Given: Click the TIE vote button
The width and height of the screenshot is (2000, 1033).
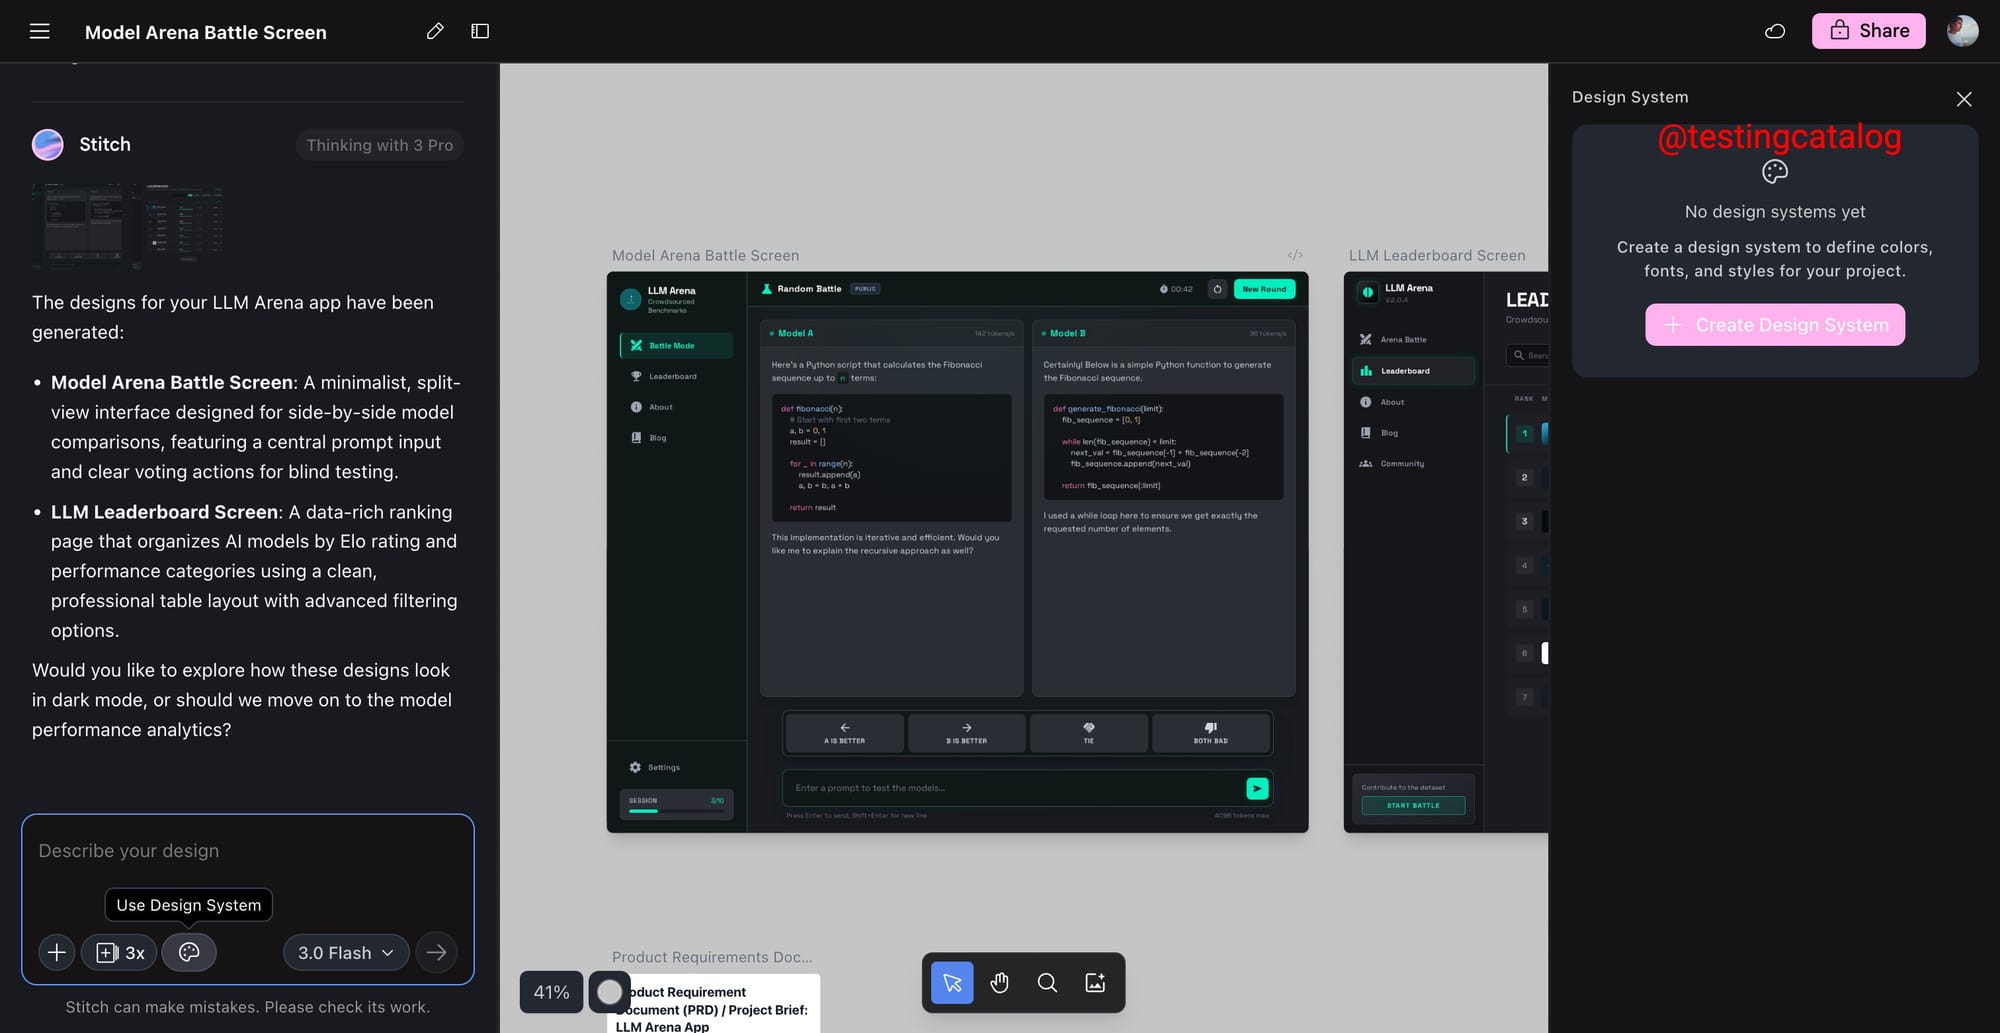Looking at the screenshot, I should [x=1088, y=733].
